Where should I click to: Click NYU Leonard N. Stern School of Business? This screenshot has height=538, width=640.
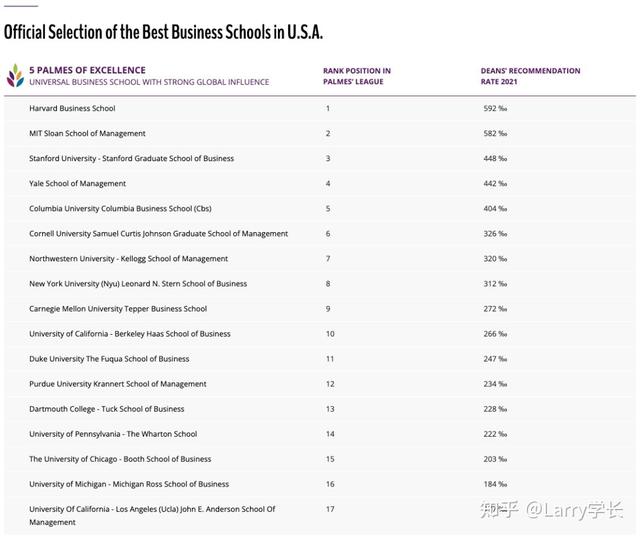138,284
